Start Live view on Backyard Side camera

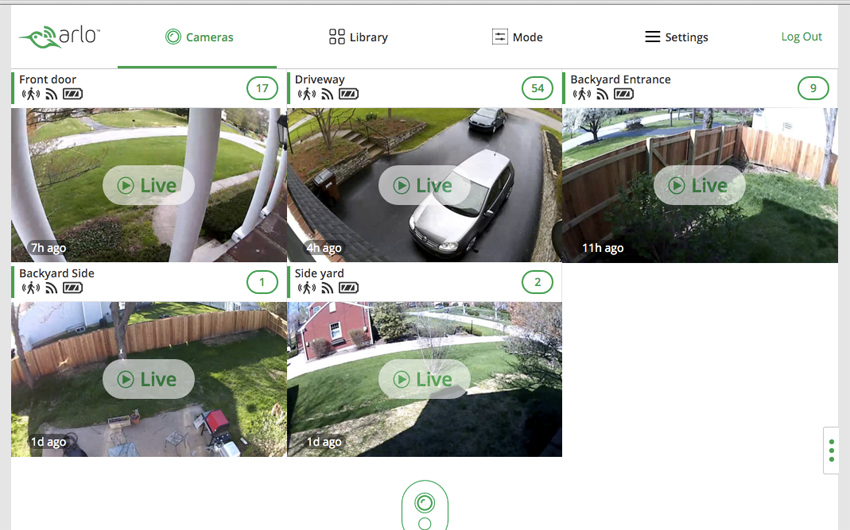pos(148,379)
